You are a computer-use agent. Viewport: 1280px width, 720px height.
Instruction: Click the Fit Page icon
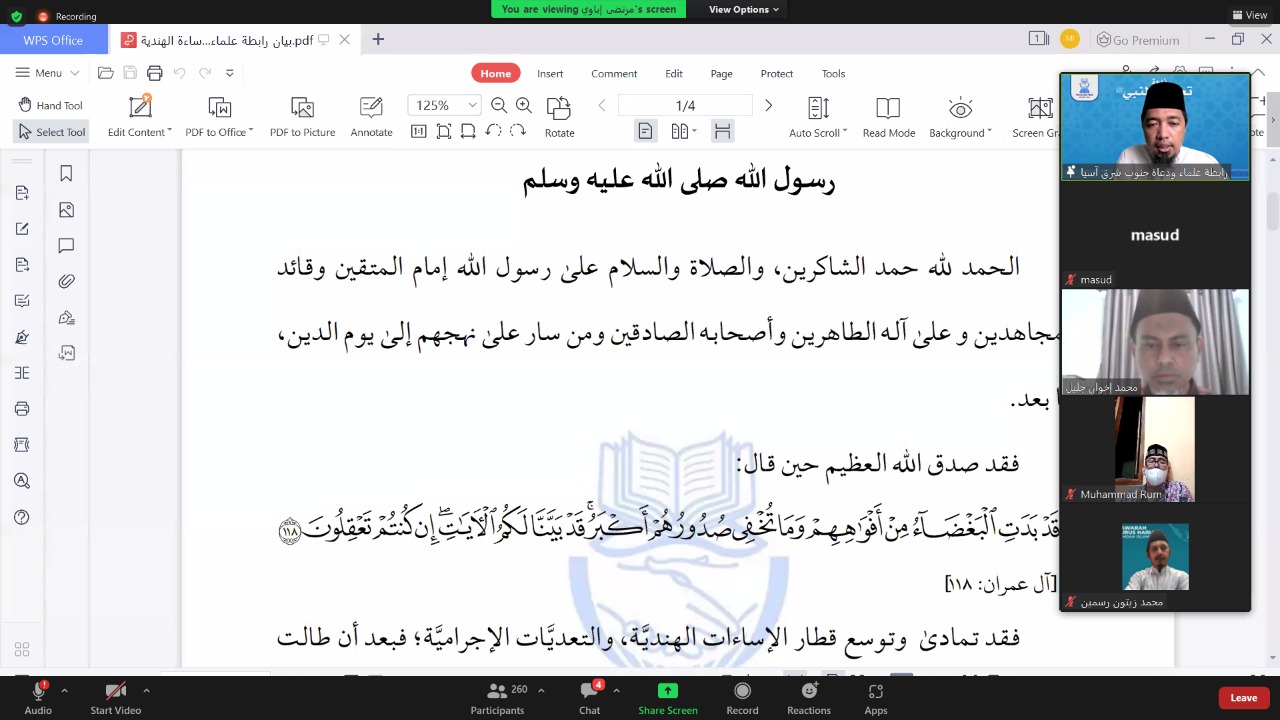444,132
